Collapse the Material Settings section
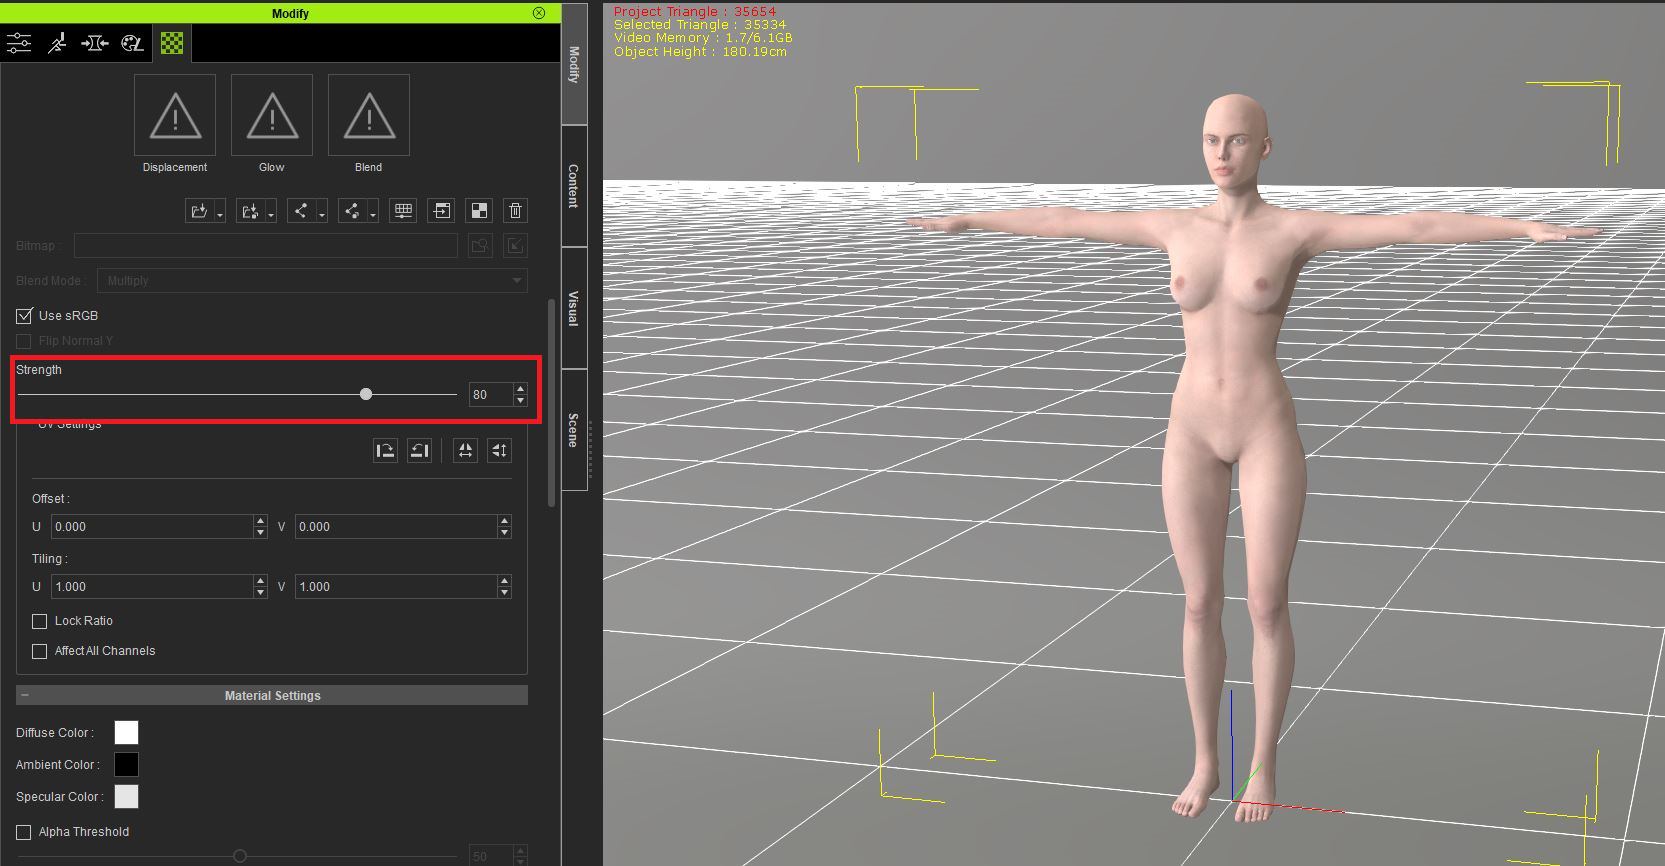Image resolution: width=1665 pixels, height=866 pixels. pyautogui.click(x=25, y=695)
